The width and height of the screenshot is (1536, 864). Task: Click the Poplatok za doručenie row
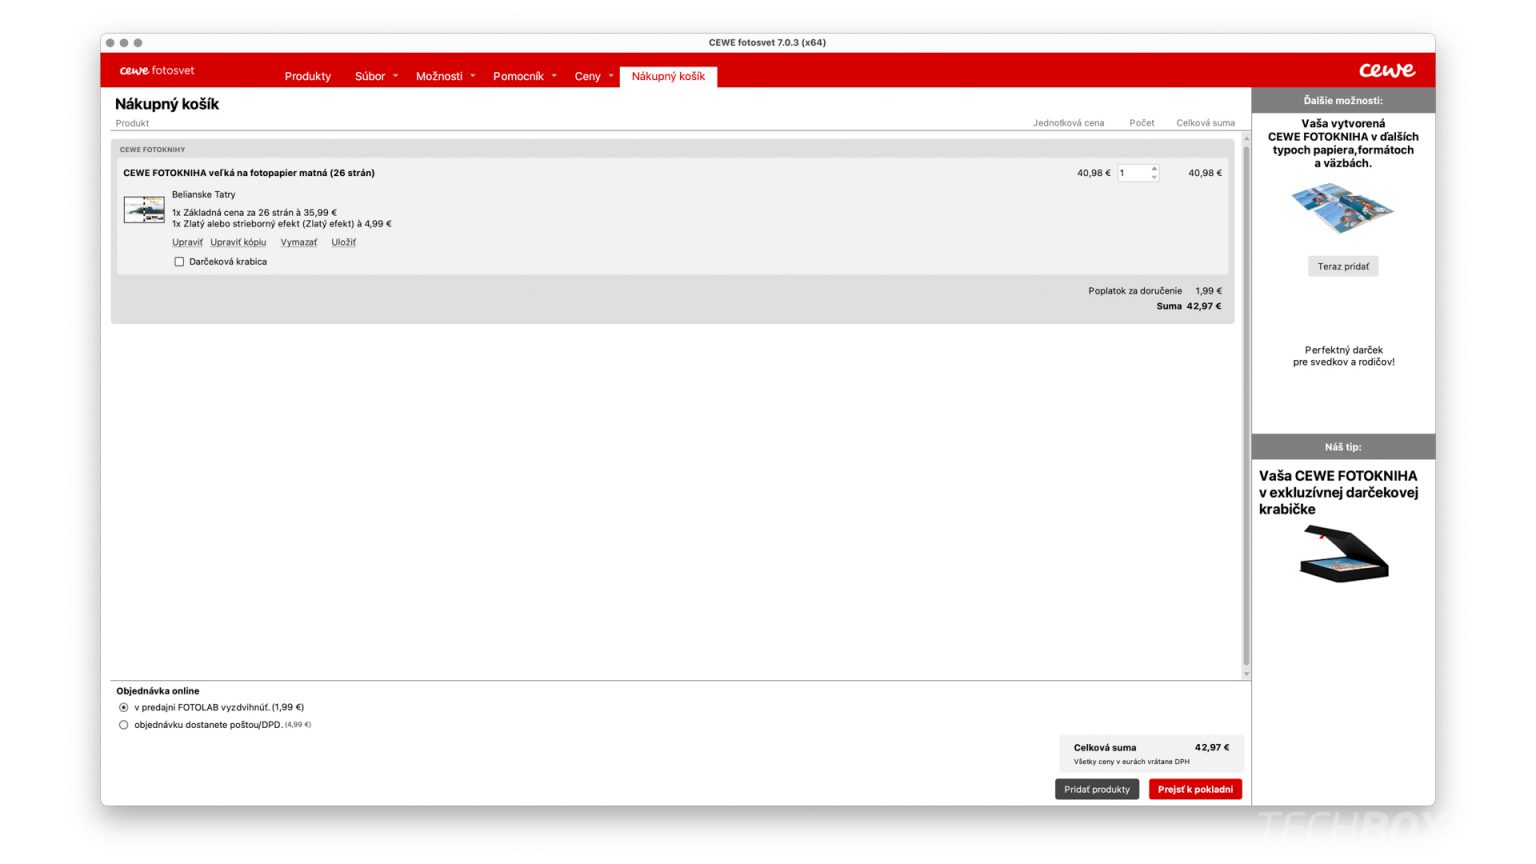(1155, 291)
